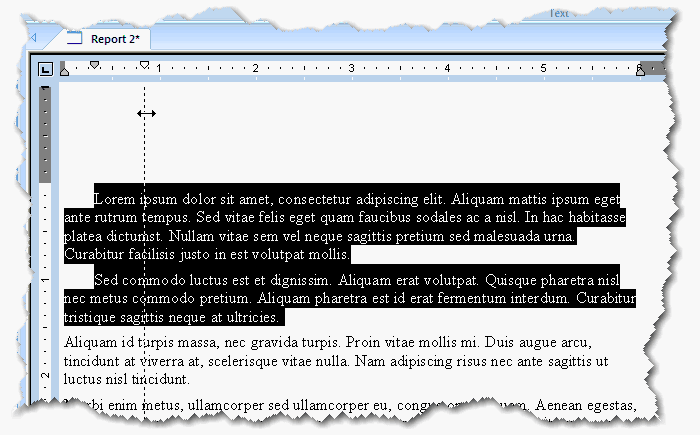Click the line starting "Lorem ipsum dolor sit amet"
The image size is (700, 435).
[357, 199]
